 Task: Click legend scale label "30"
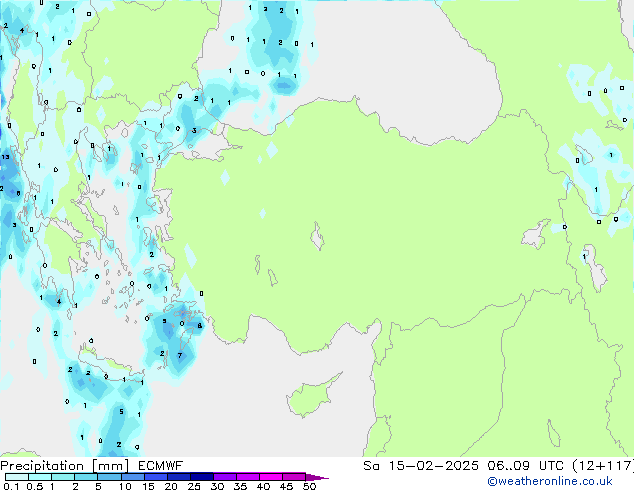point(217,486)
